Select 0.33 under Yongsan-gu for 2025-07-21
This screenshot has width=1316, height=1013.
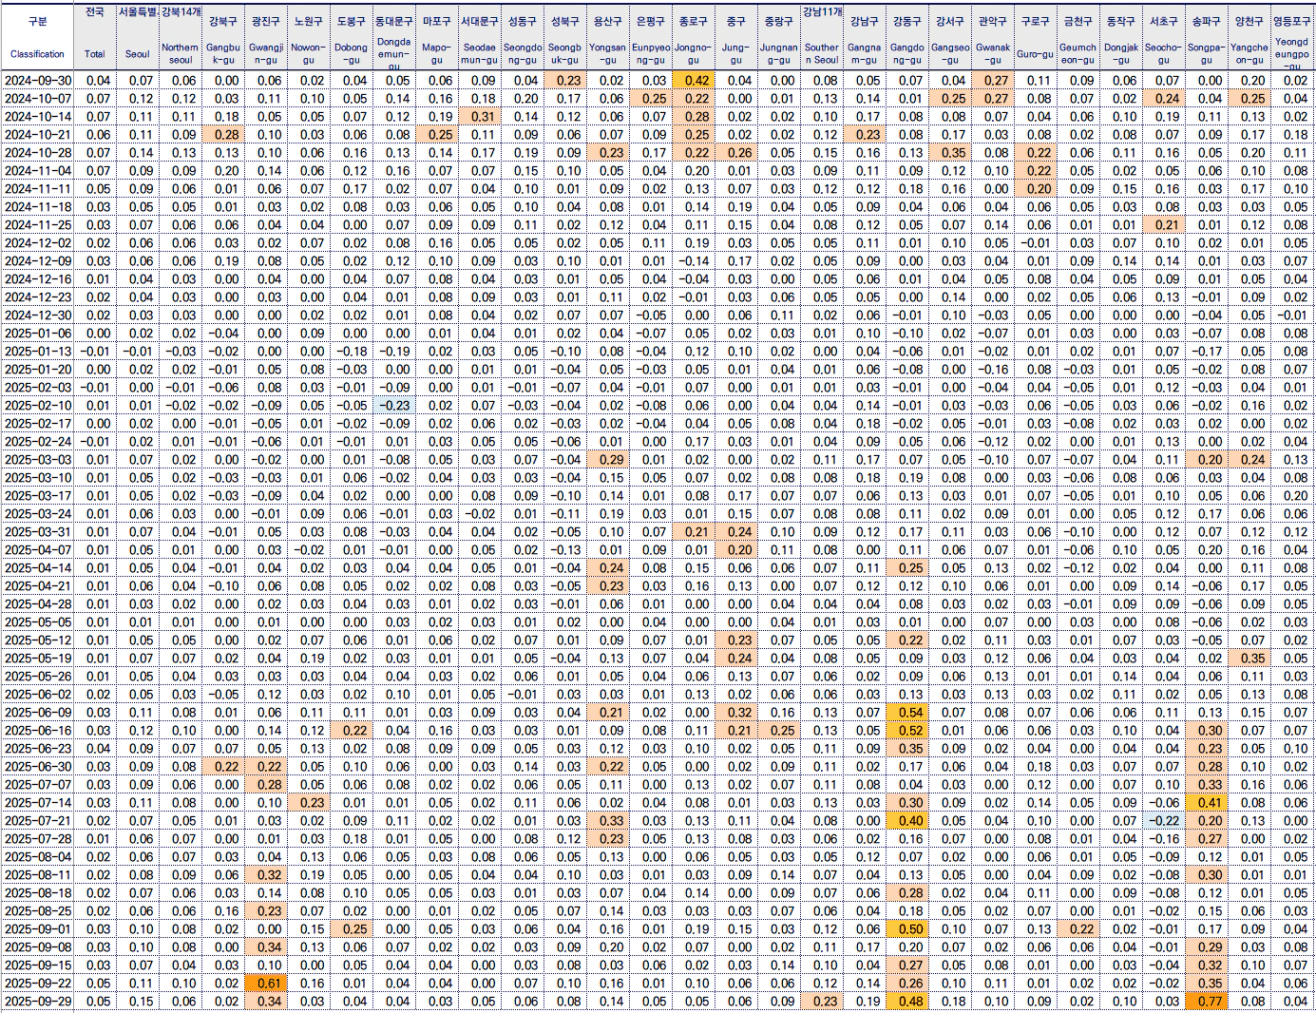pos(608,820)
